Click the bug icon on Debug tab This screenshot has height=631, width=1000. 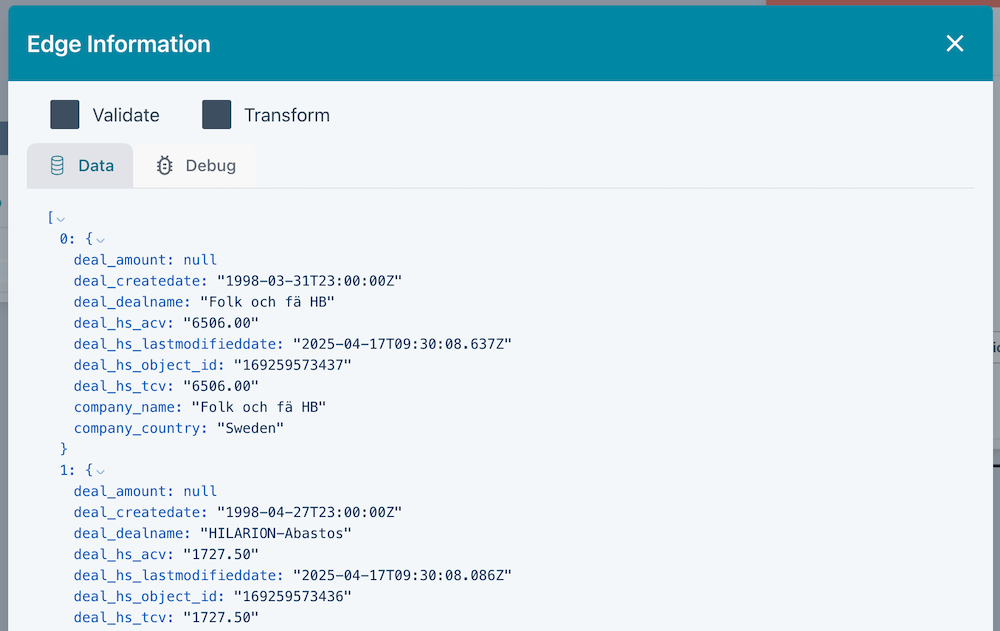point(165,166)
